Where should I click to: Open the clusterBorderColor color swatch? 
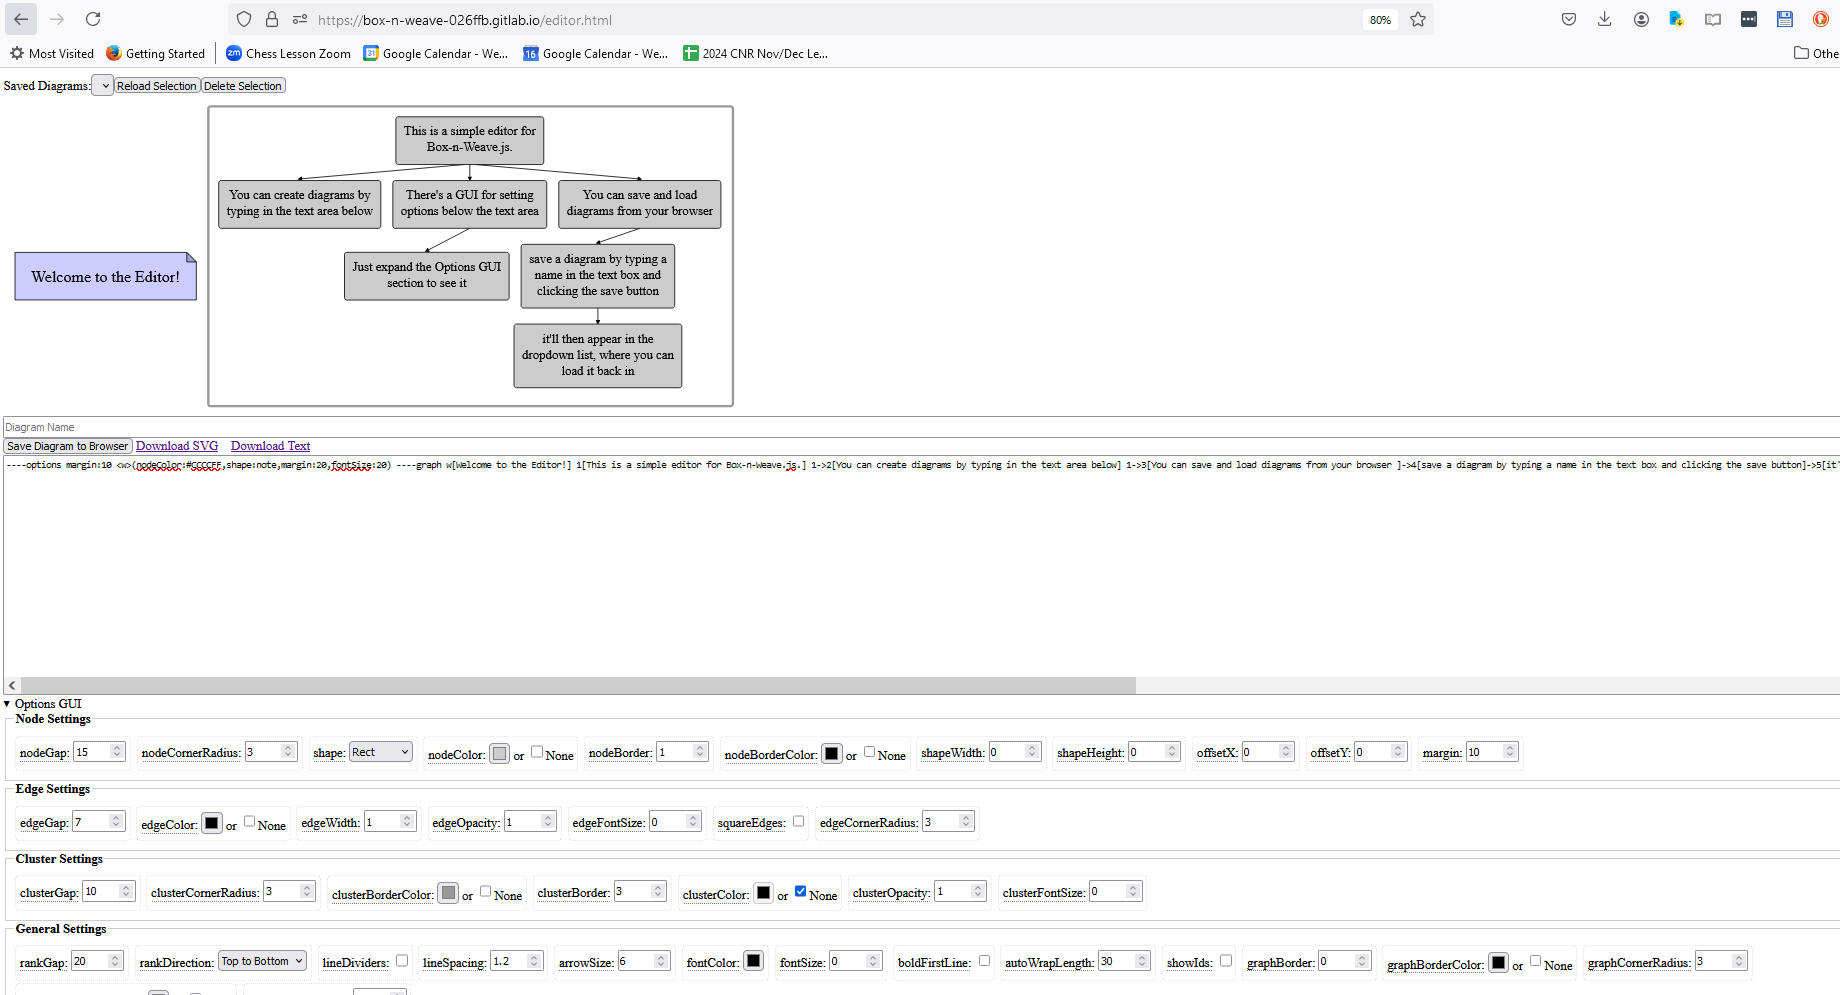point(449,892)
